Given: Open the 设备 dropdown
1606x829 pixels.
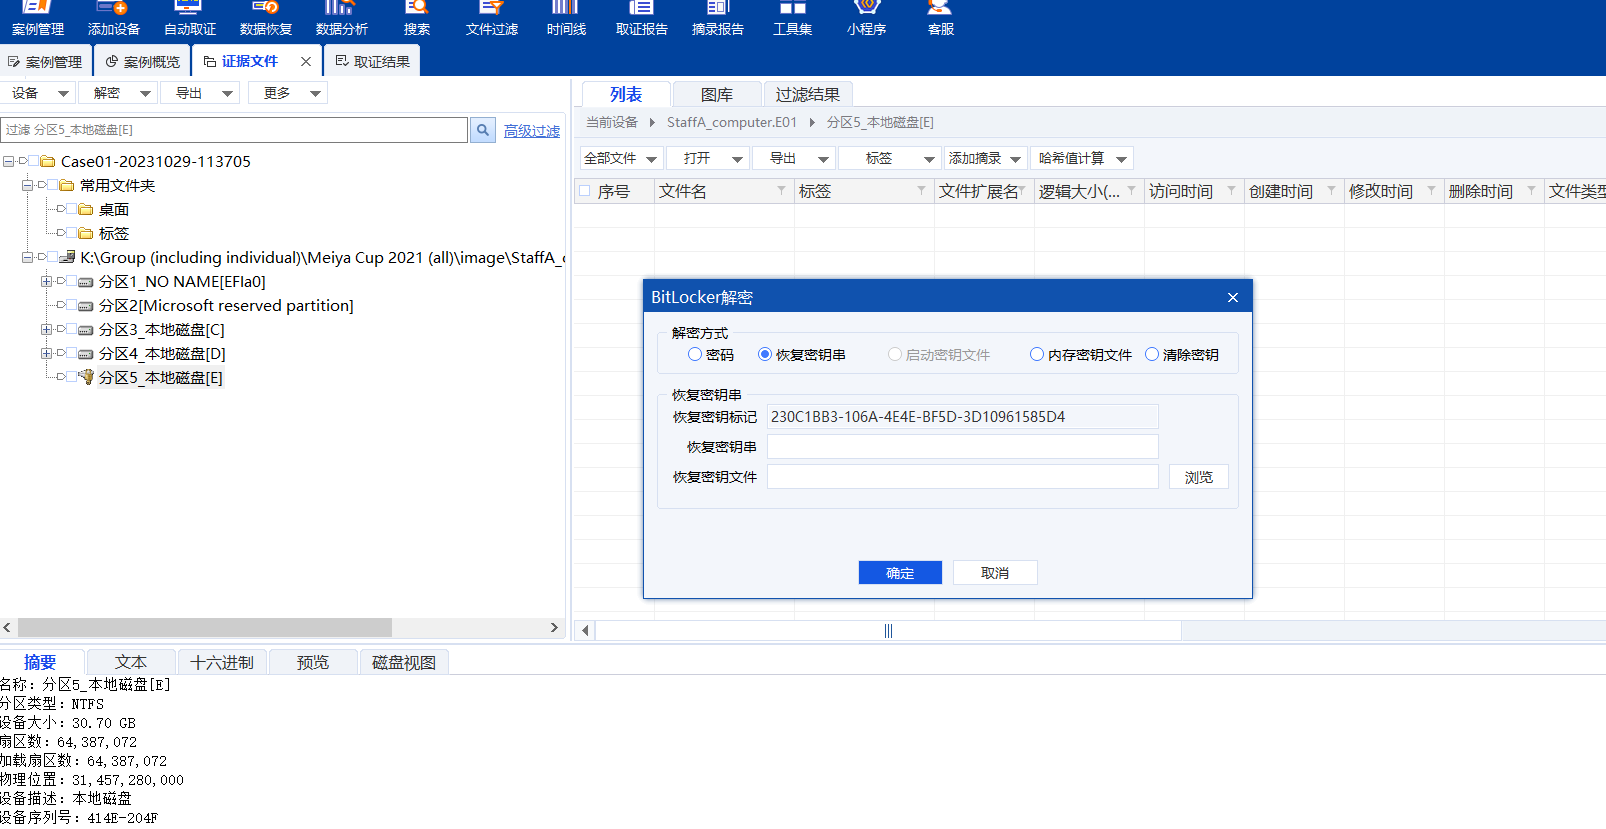Looking at the screenshot, I should (x=39, y=93).
